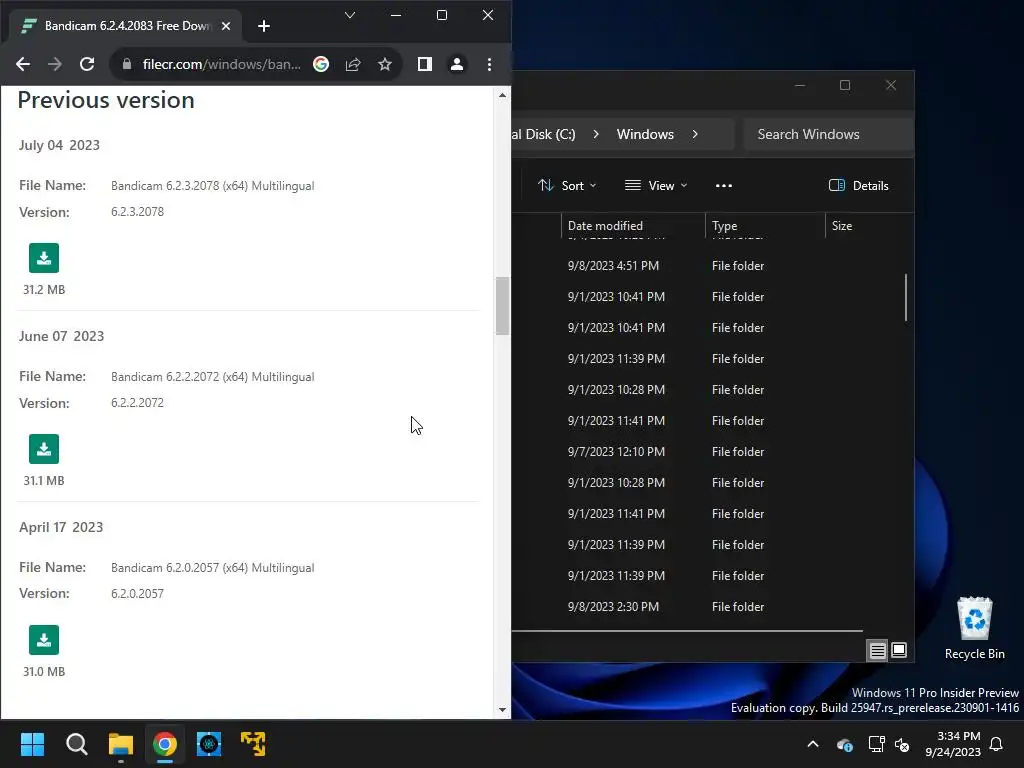Open the Google icon in the address bar

coord(321,64)
